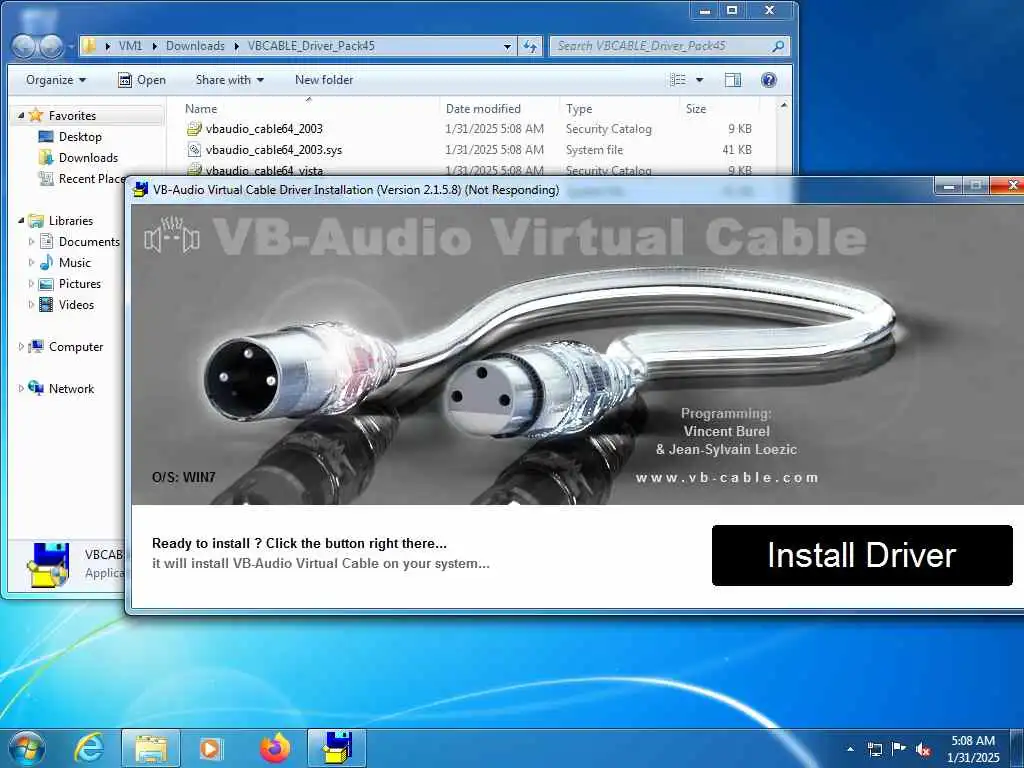Open Windows Media Player from taskbar
This screenshot has width=1024, height=768.
click(210, 748)
